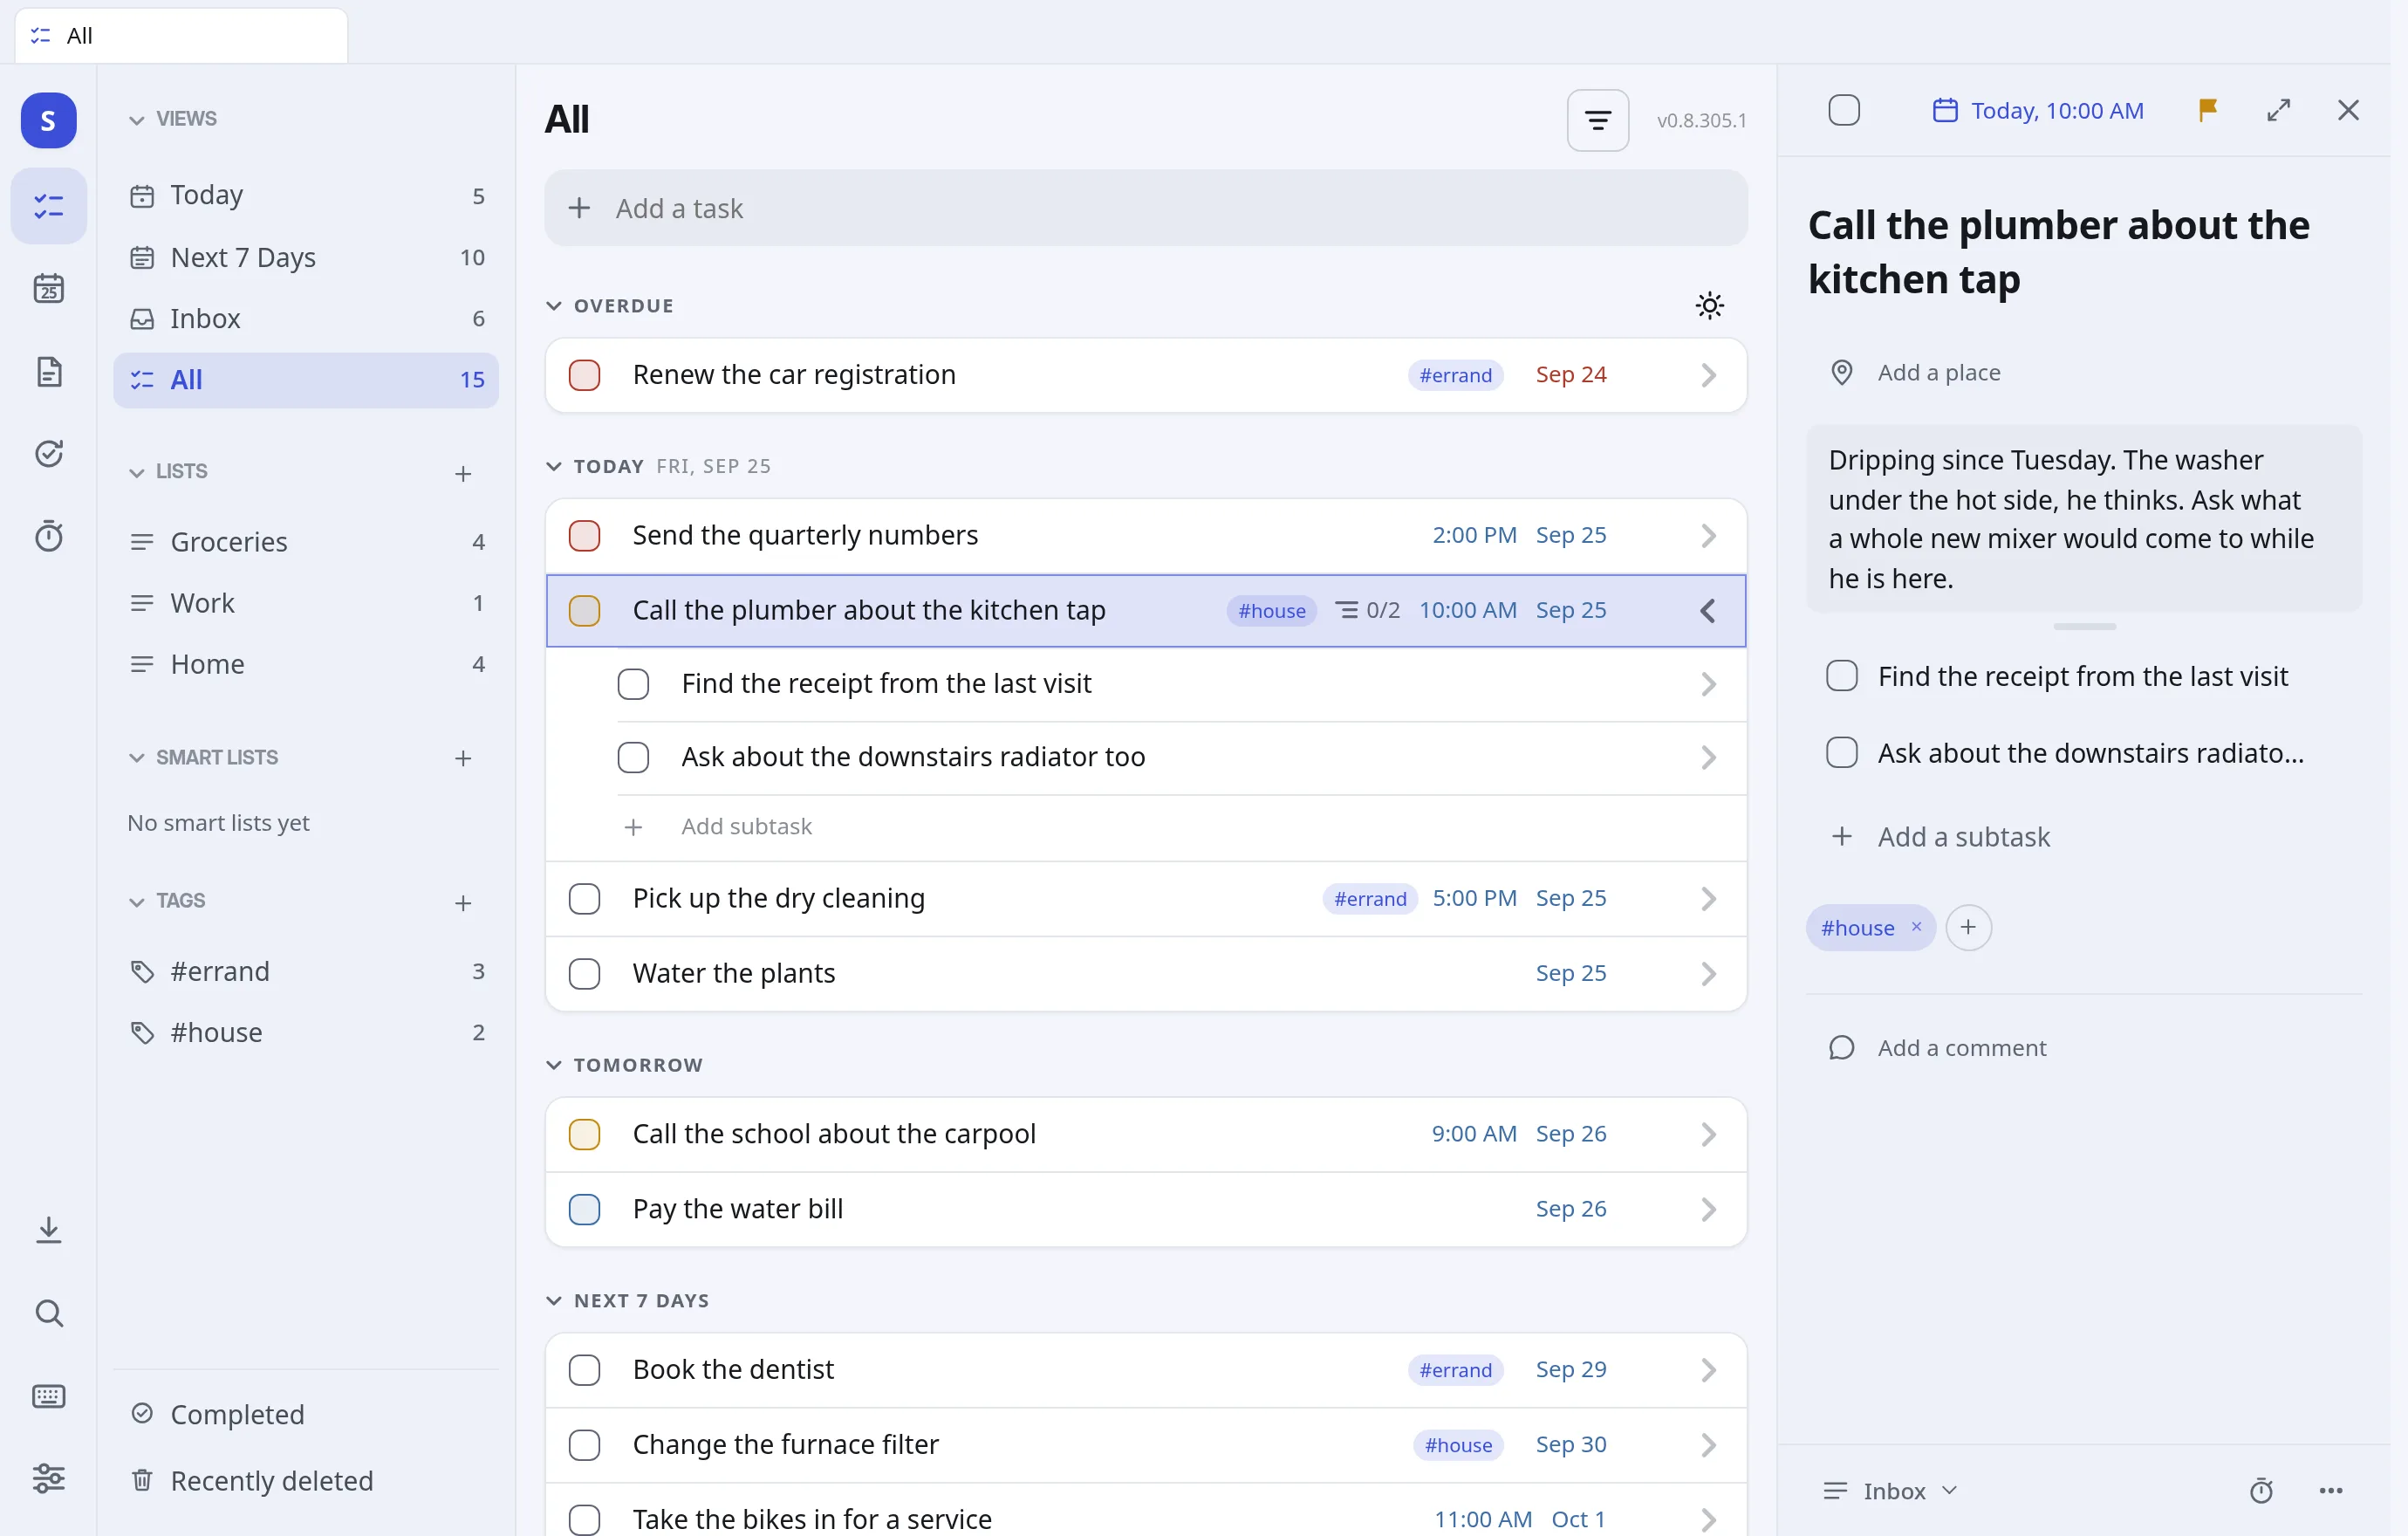The height and width of the screenshot is (1536, 2408).
Task: Open search from the sidebar magnifier icon
Action: click(48, 1313)
